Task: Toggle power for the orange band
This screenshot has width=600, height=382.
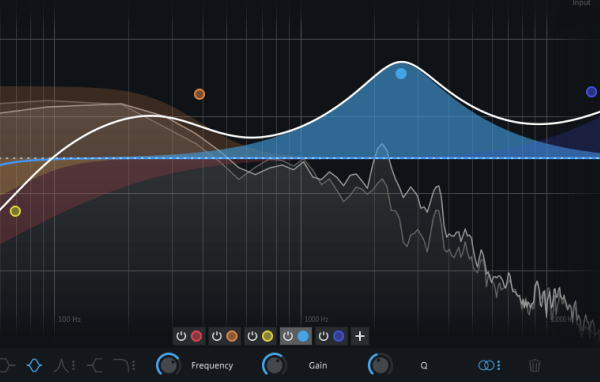Action: (217, 336)
